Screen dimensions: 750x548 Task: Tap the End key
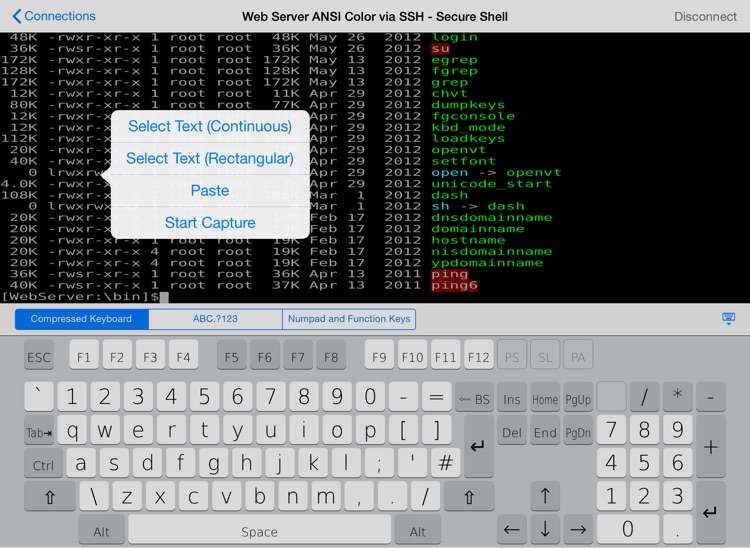[545, 430]
